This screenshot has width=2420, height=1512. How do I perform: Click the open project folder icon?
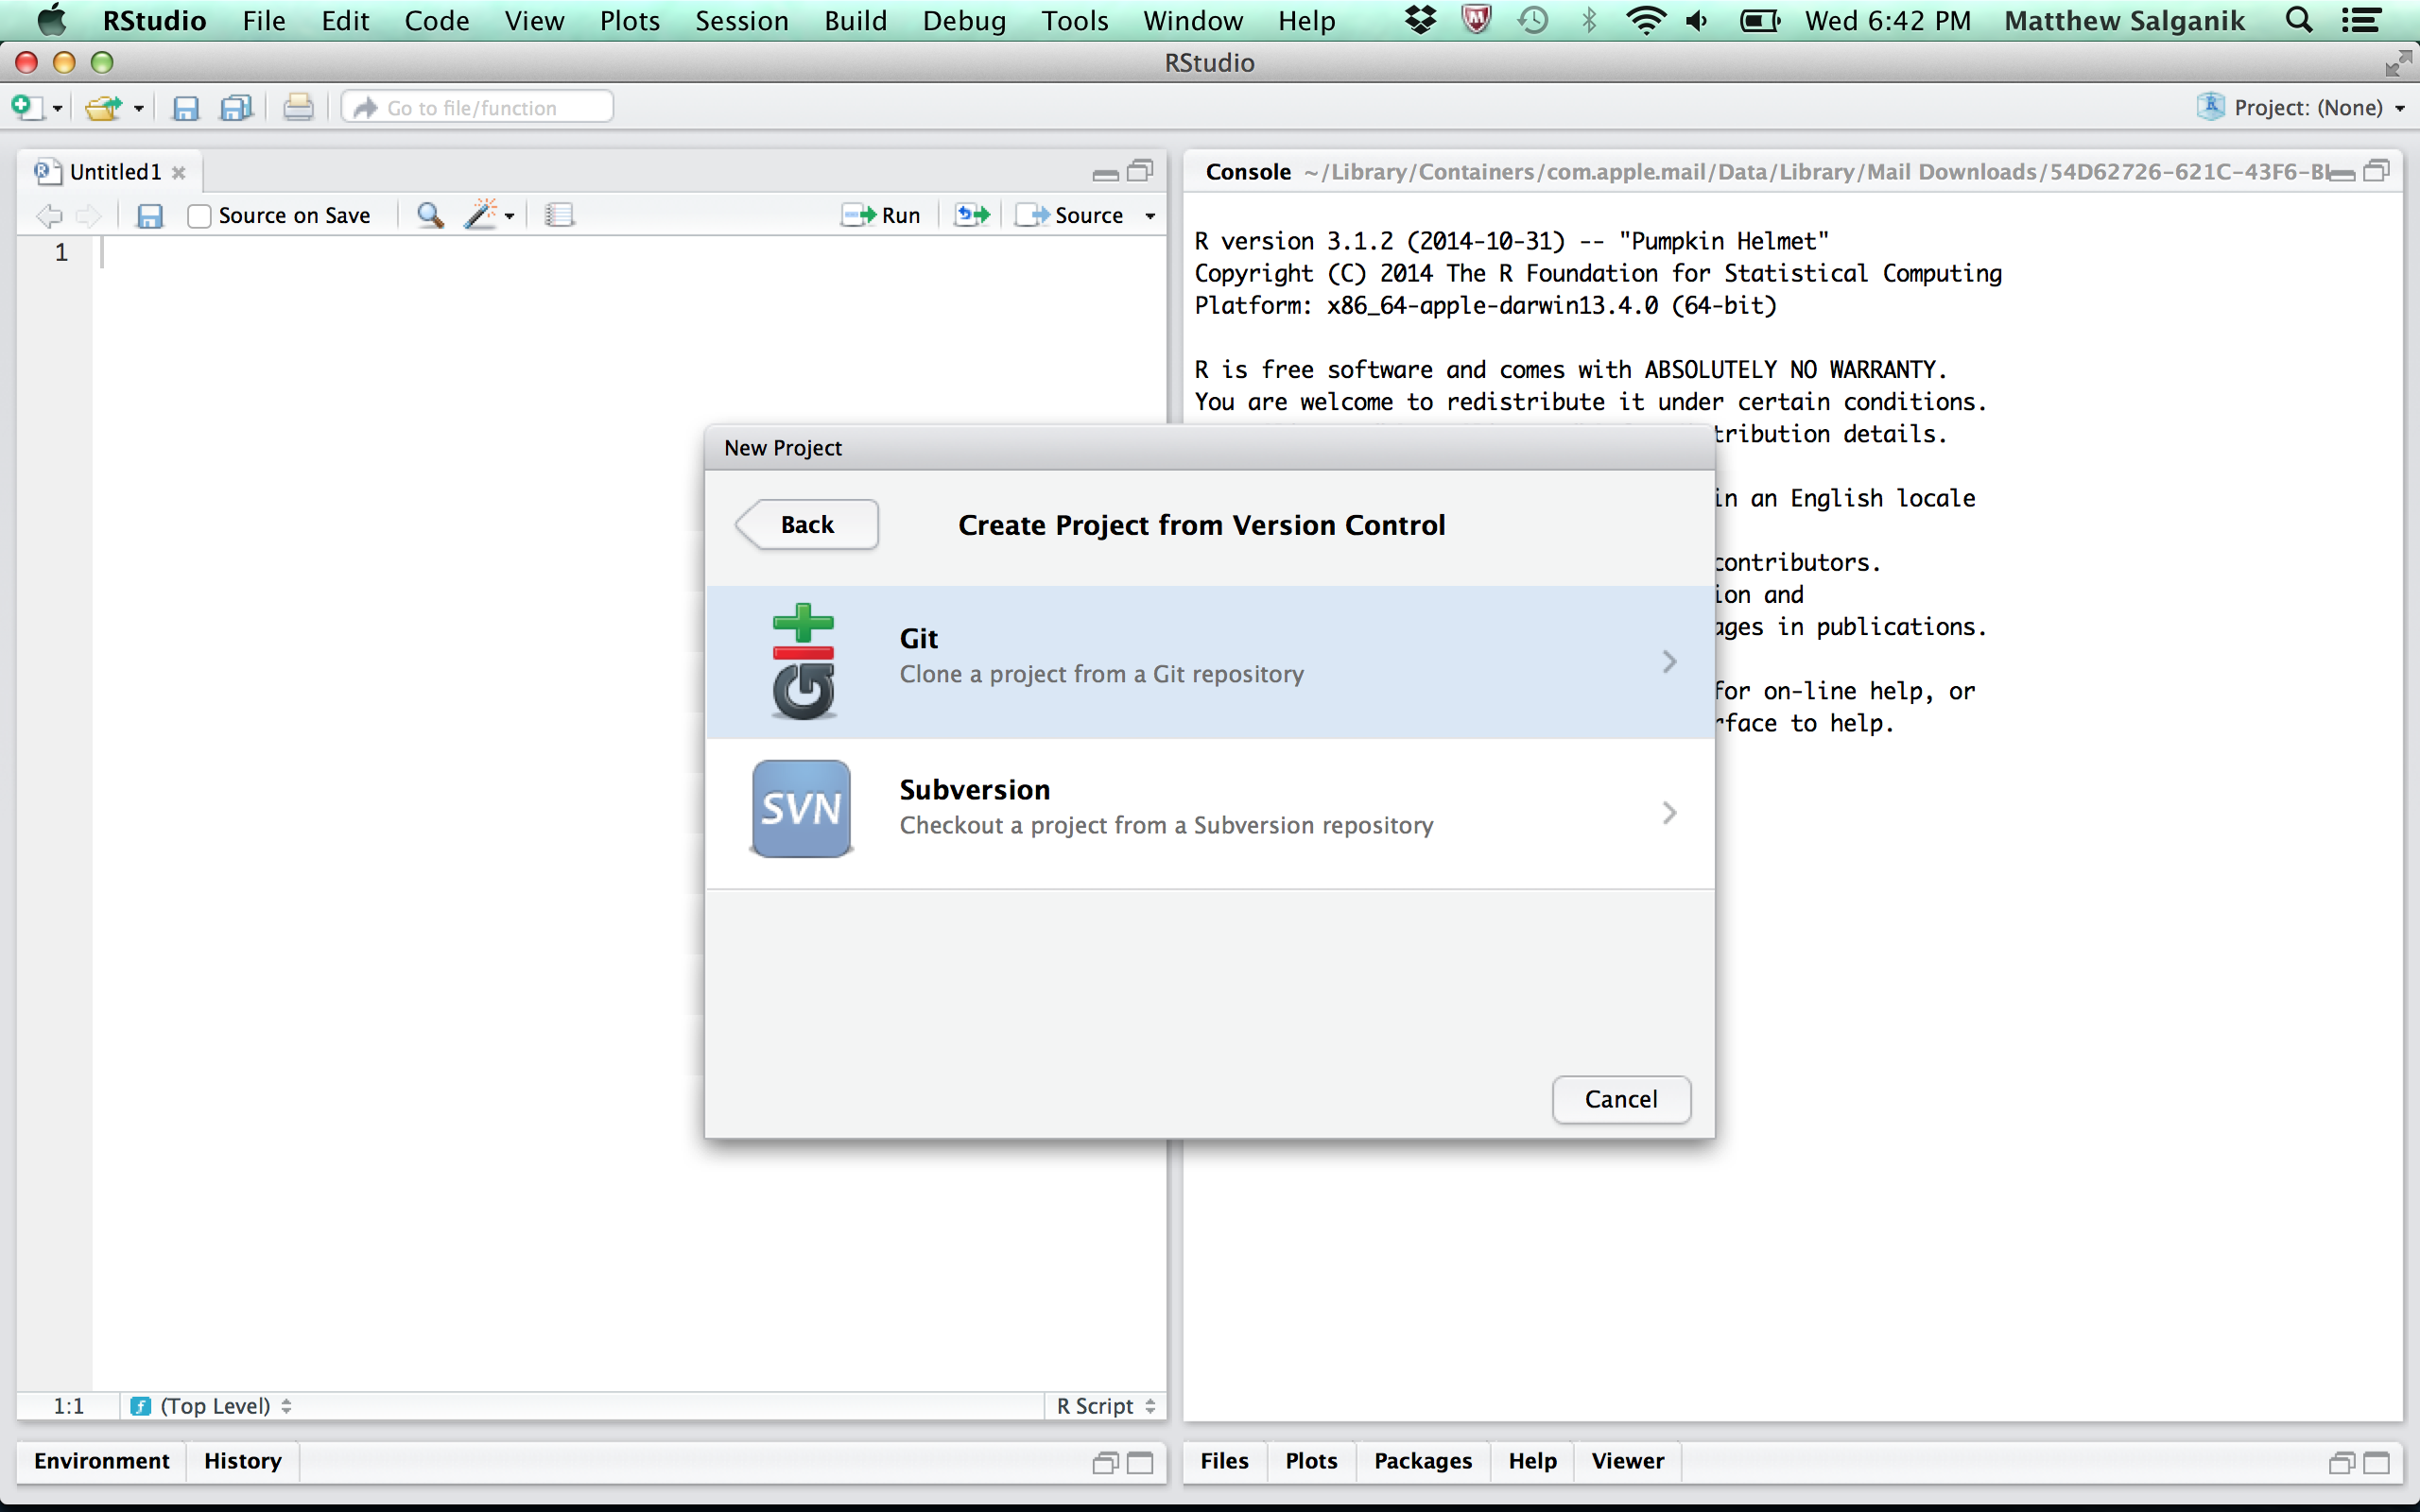103,107
